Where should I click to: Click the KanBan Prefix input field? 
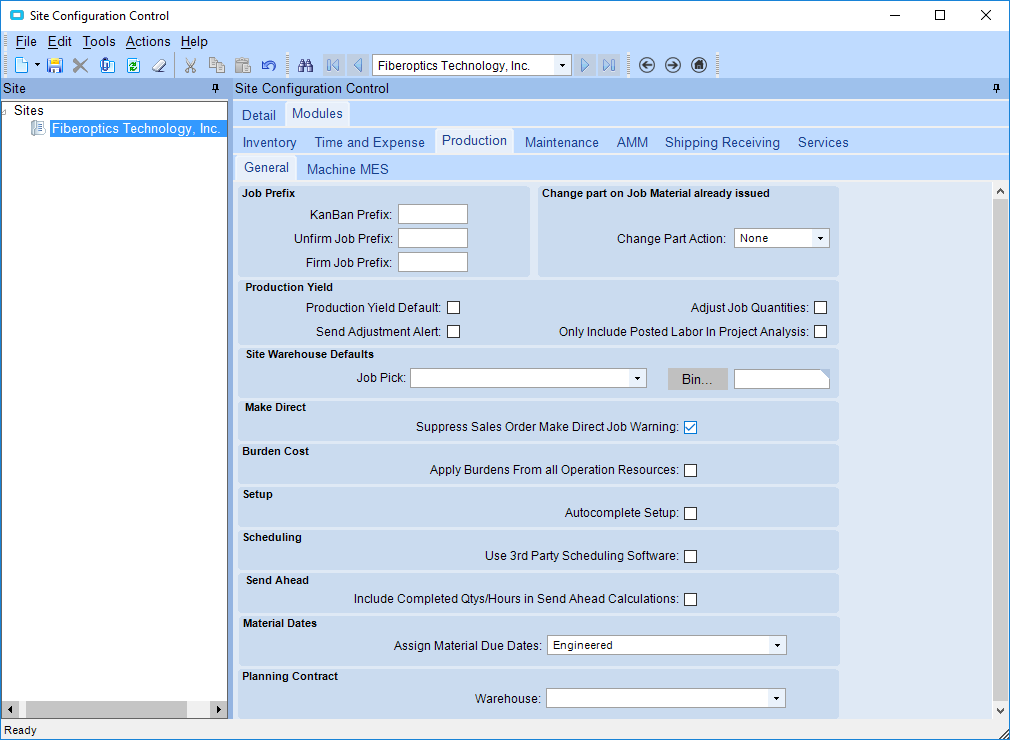pyautogui.click(x=433, y=214)
